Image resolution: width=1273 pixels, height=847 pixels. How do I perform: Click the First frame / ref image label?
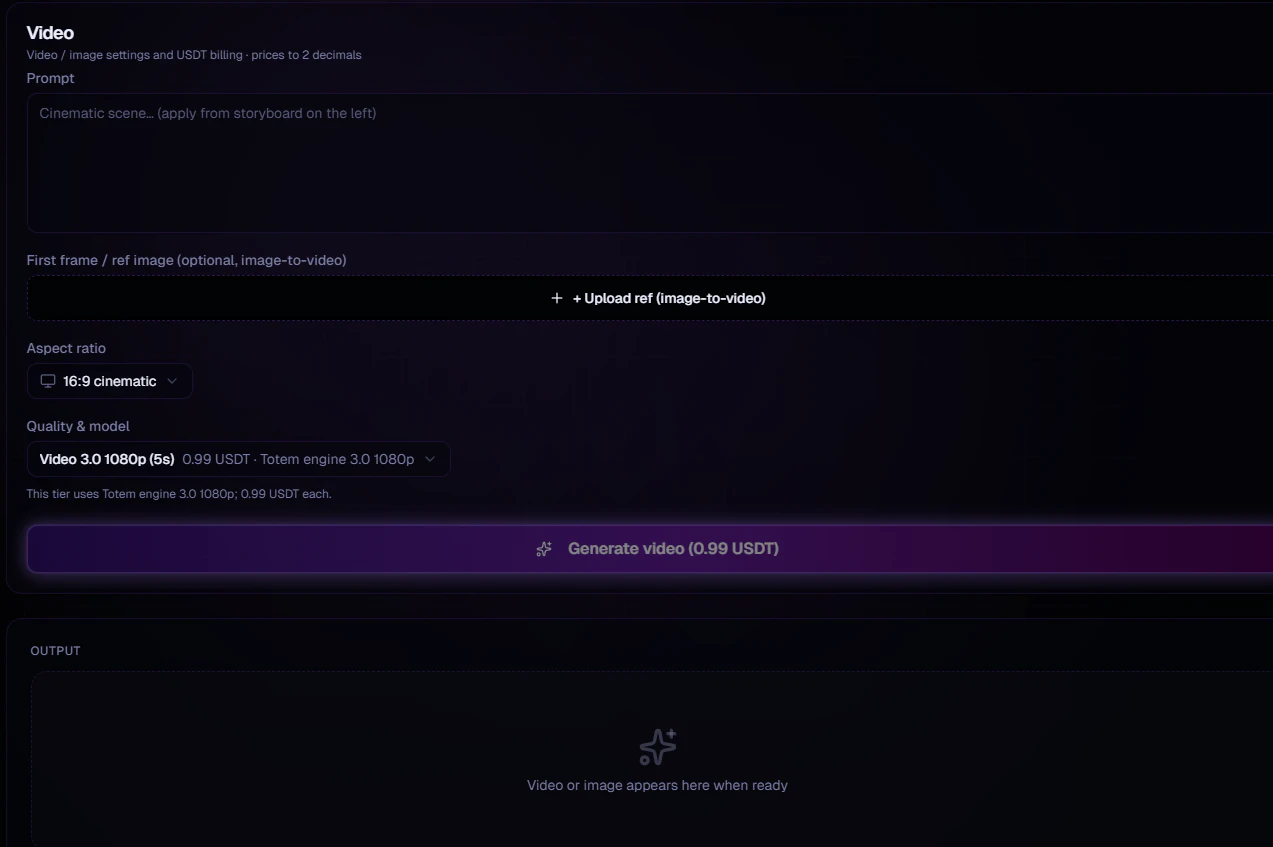(x=187, y=260)
